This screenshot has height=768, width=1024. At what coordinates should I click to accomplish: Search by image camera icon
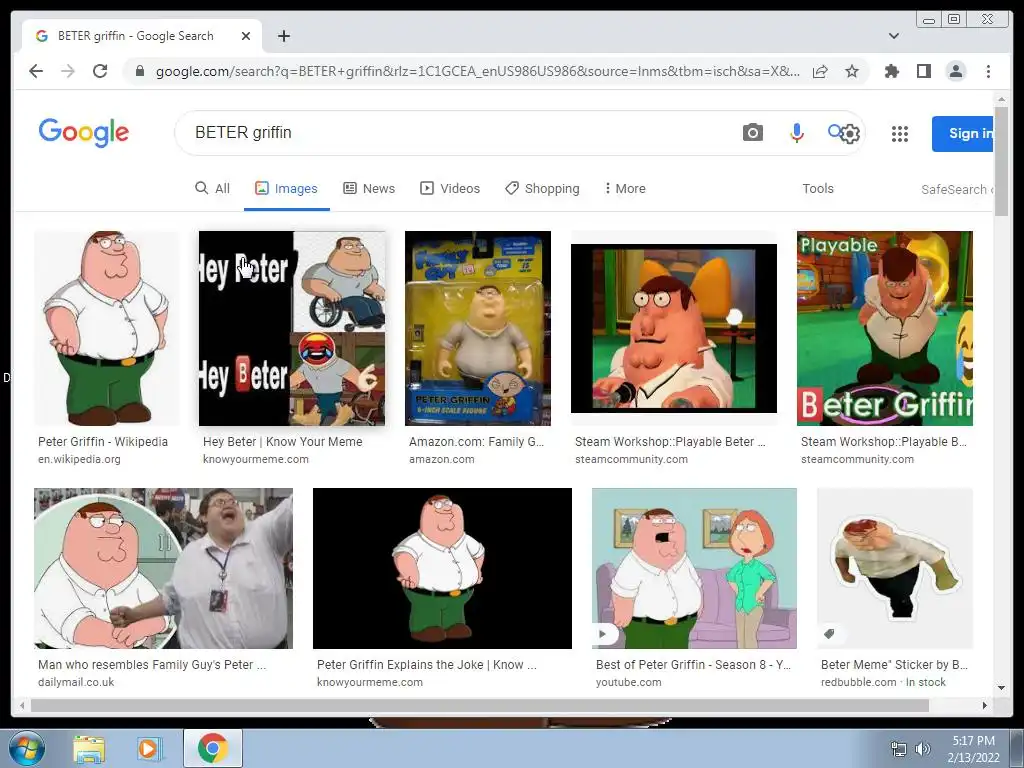pyautogui.click(x=752, y=133)
